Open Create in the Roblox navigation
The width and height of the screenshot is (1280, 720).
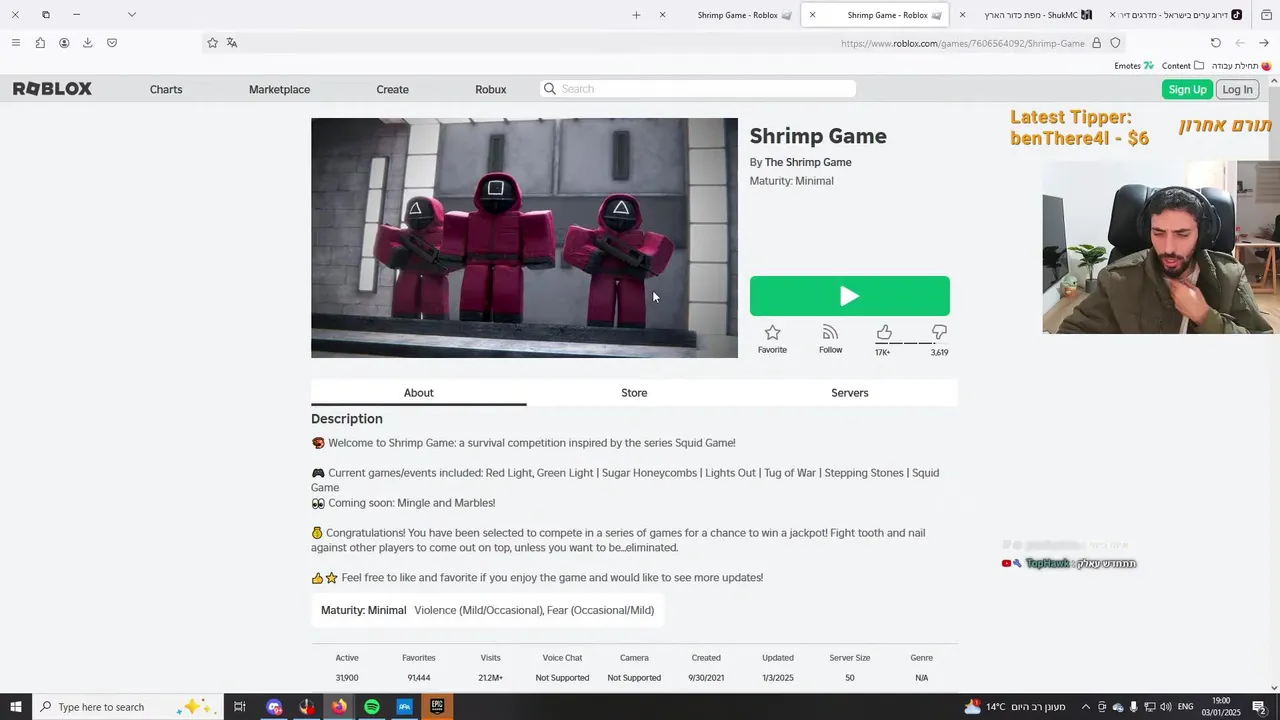[x=392, y=89]
